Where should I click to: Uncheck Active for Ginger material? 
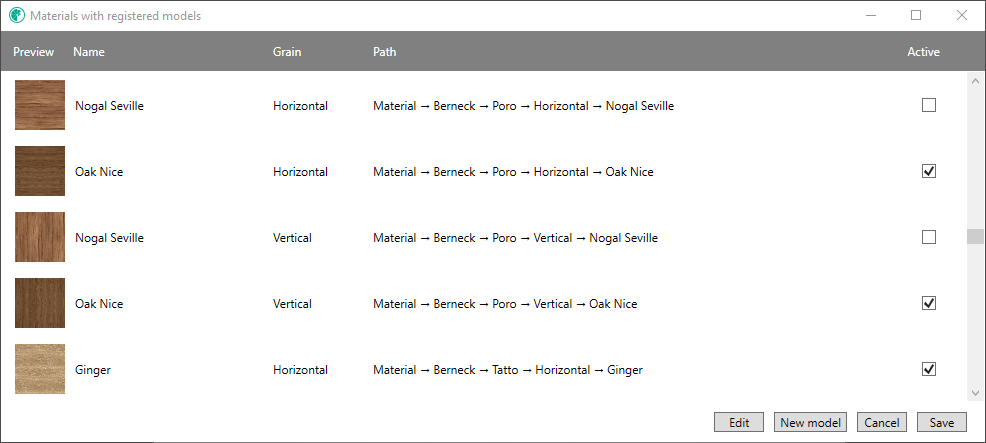(x=929, y=369)
